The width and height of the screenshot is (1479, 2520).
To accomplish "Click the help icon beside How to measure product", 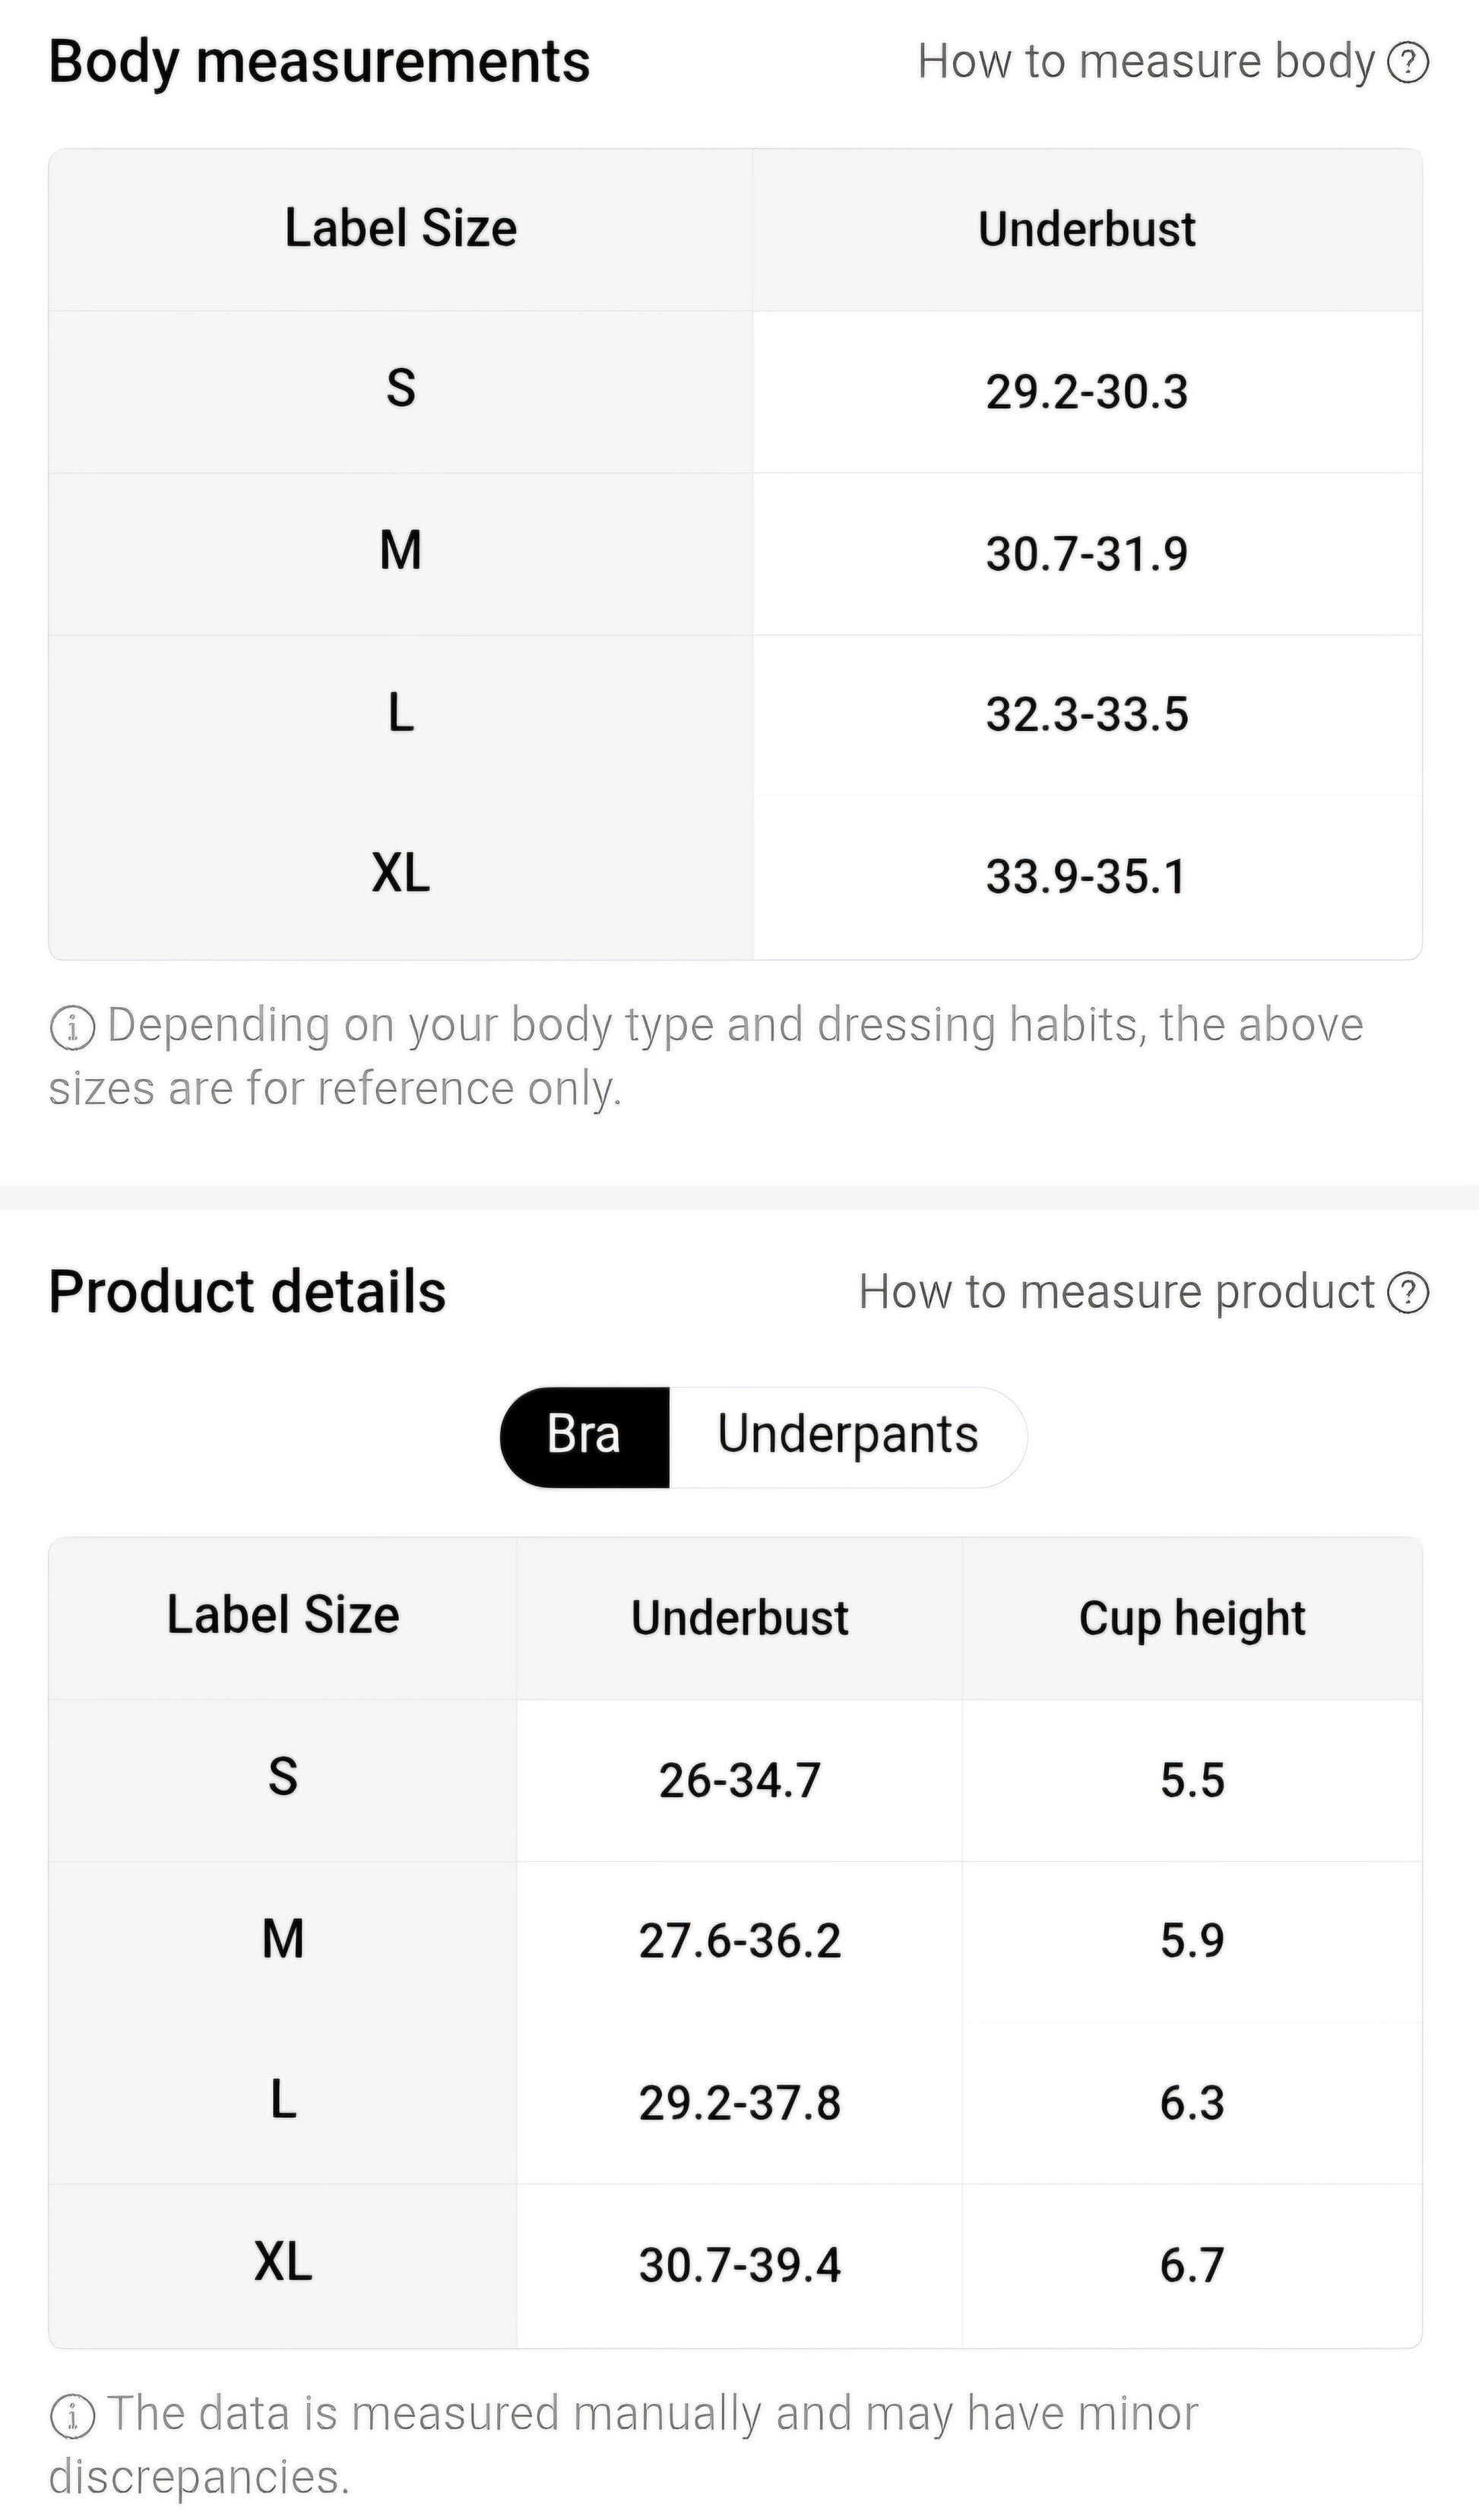I will coord(1408,1292).
